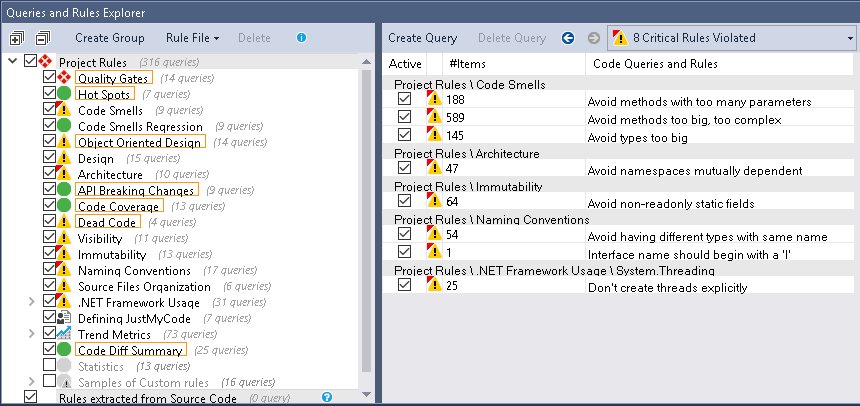
Task: Click the Trend Metrics chart icon
Action: click(63, 333)
